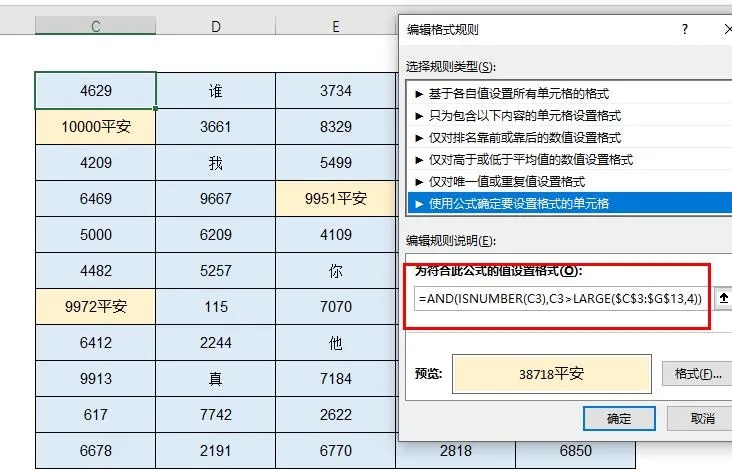
Task: Select column header D
Action: (216, 26)
